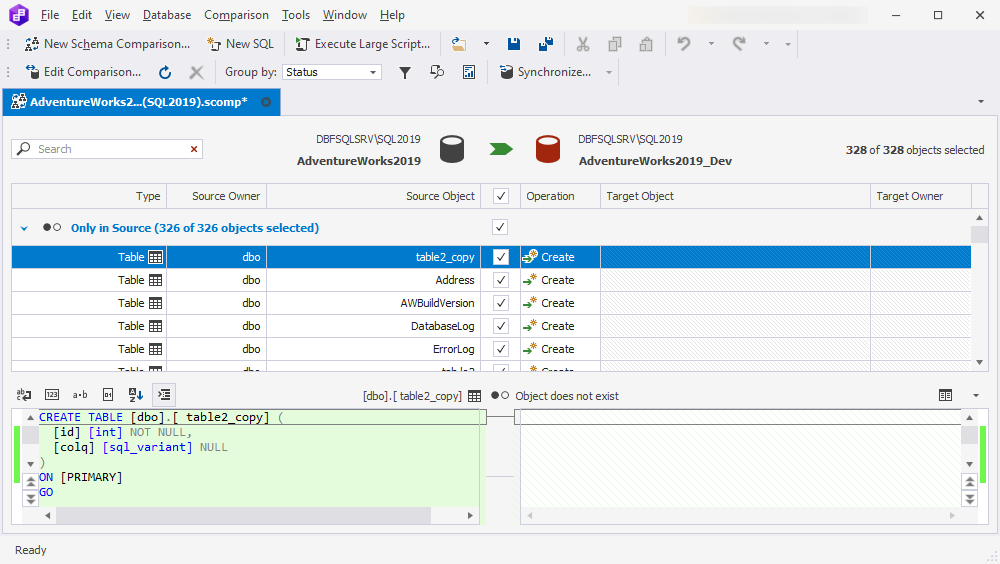The width and height of the screenshot is (1000, 564).
Task: Click the side-by-side layout view icon
Action: (945, 396)
